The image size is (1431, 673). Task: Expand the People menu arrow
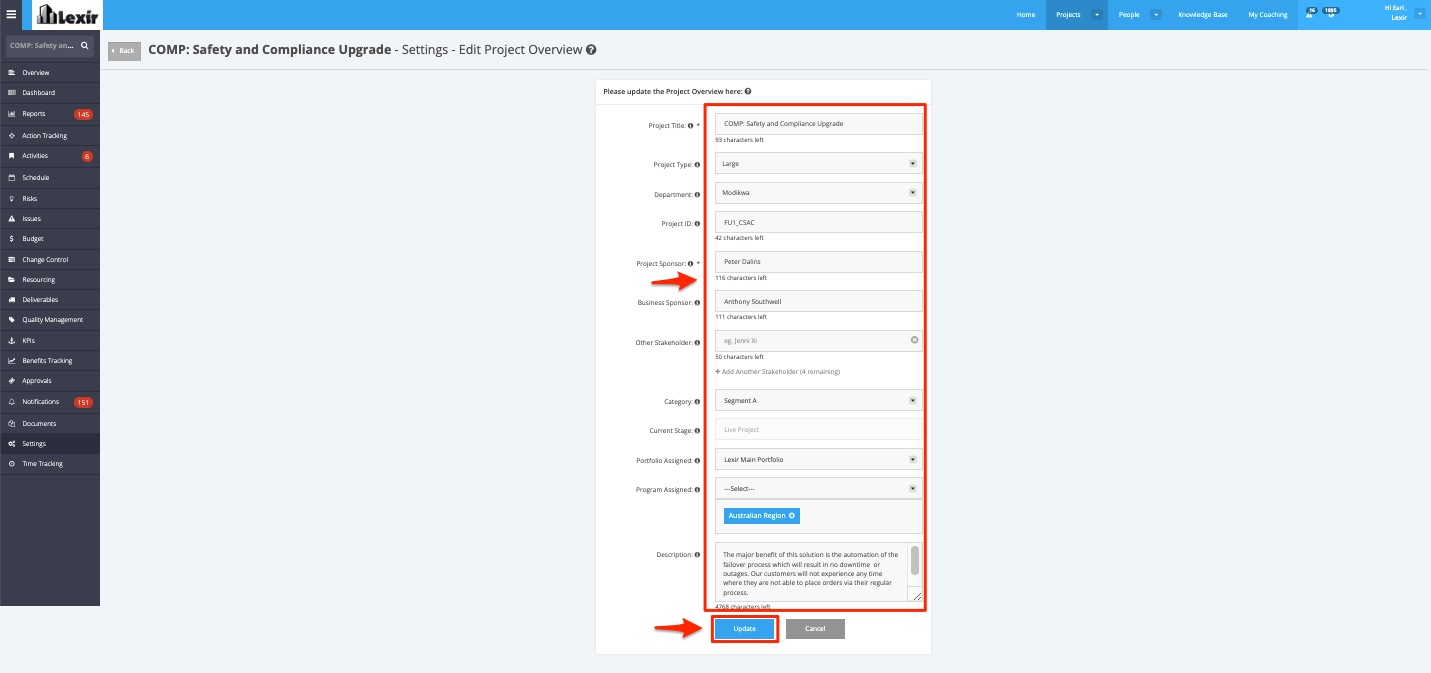coord(1156,15)
